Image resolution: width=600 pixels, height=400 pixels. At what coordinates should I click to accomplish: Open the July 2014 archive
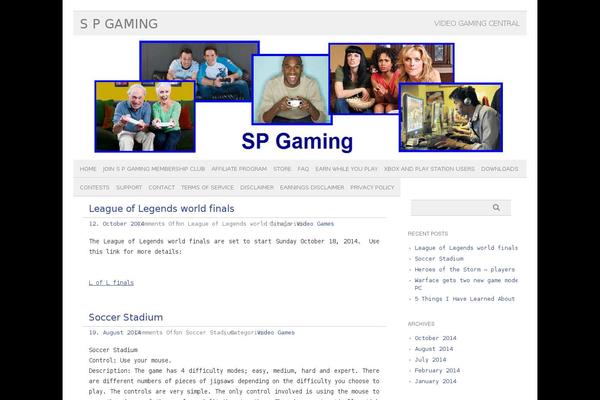tap(430, 360)
